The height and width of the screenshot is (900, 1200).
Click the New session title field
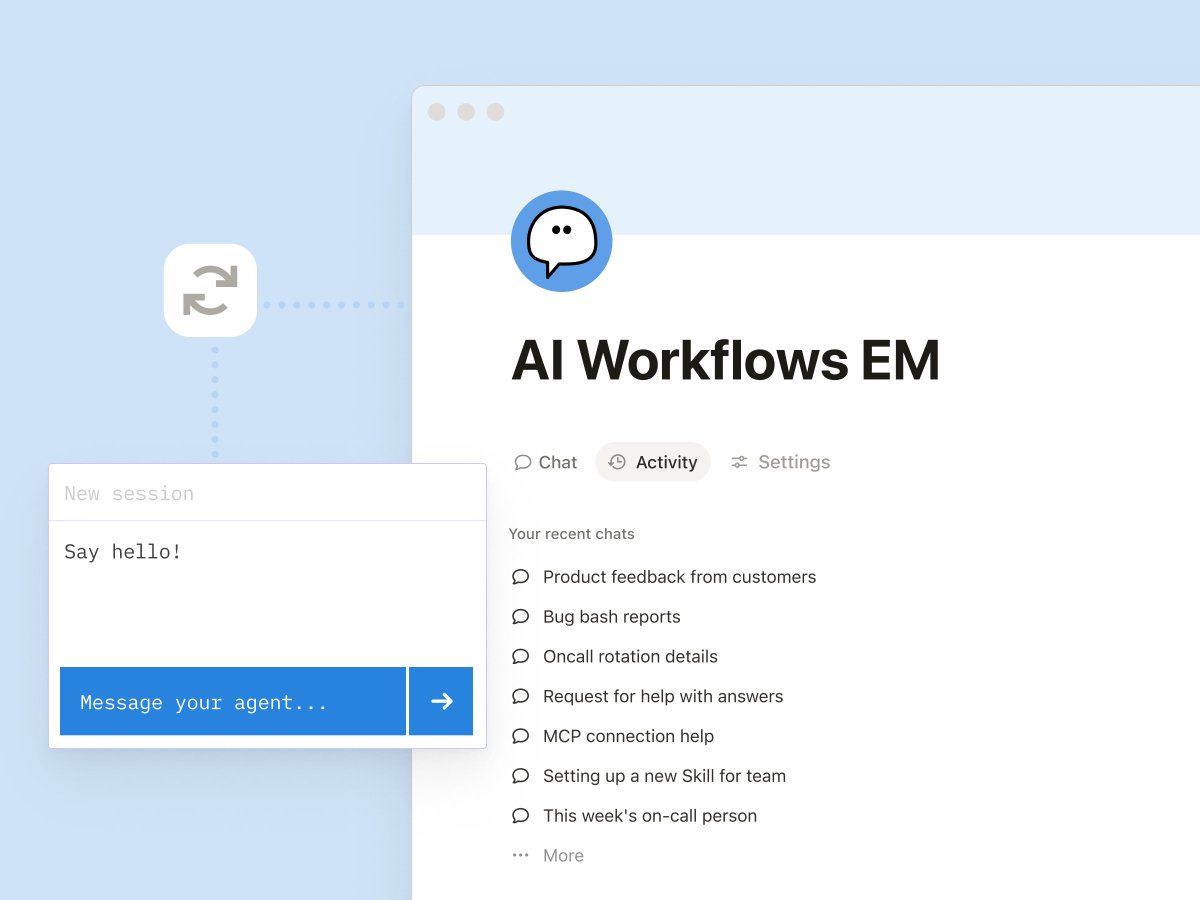(267, 493)
